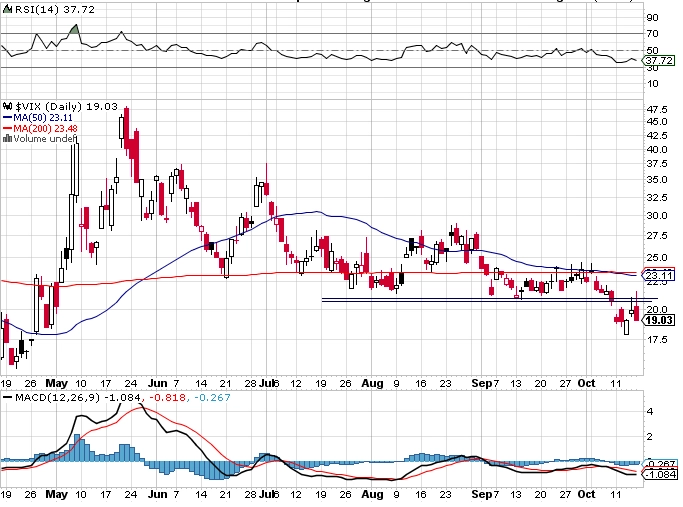Viewport: 683px width, 507px height.
Task: Select the May label on price axis
Action: 56,383
